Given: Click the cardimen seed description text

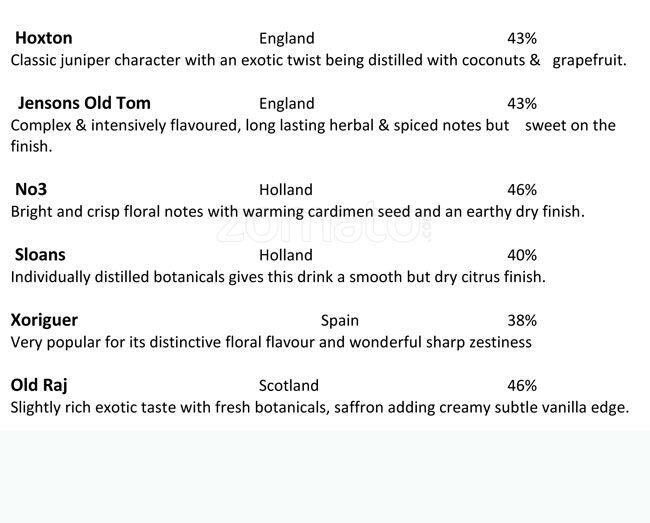Looking at the screenshot, I should [297, 211].
